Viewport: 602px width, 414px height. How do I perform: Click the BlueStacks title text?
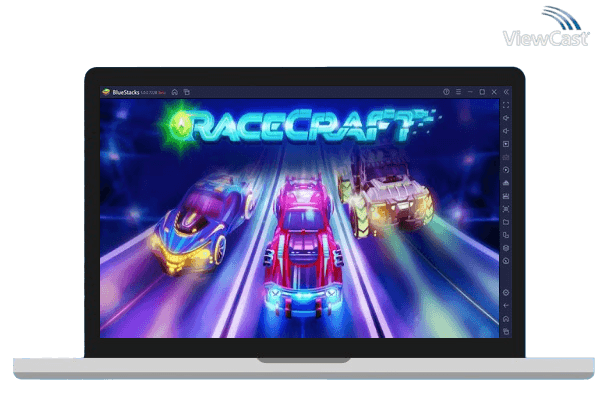(x=126, y=93)
